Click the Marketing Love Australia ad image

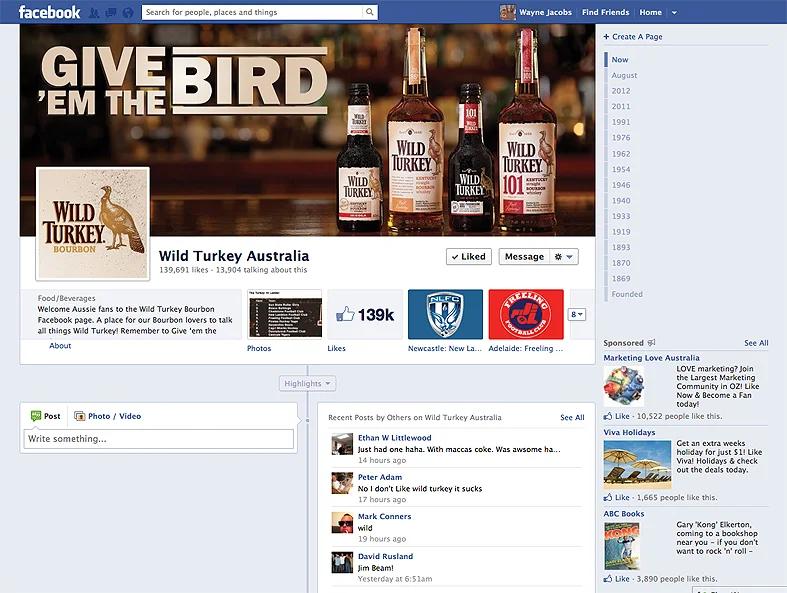(623, 386)
